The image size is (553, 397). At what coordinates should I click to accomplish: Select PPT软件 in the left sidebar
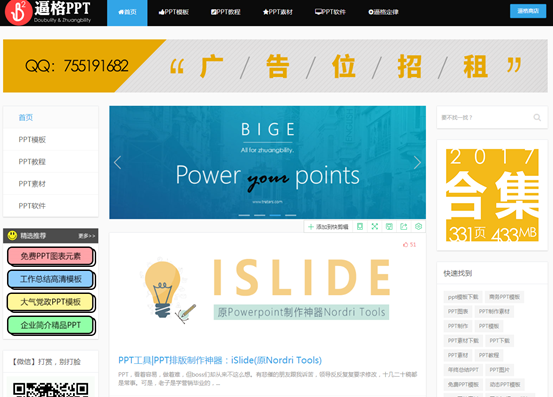coord(51,206)
